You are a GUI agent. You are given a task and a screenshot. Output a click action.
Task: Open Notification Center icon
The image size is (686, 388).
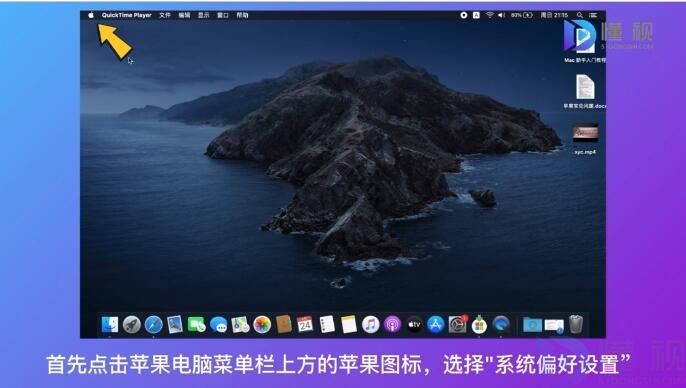(x=593, y=15)
